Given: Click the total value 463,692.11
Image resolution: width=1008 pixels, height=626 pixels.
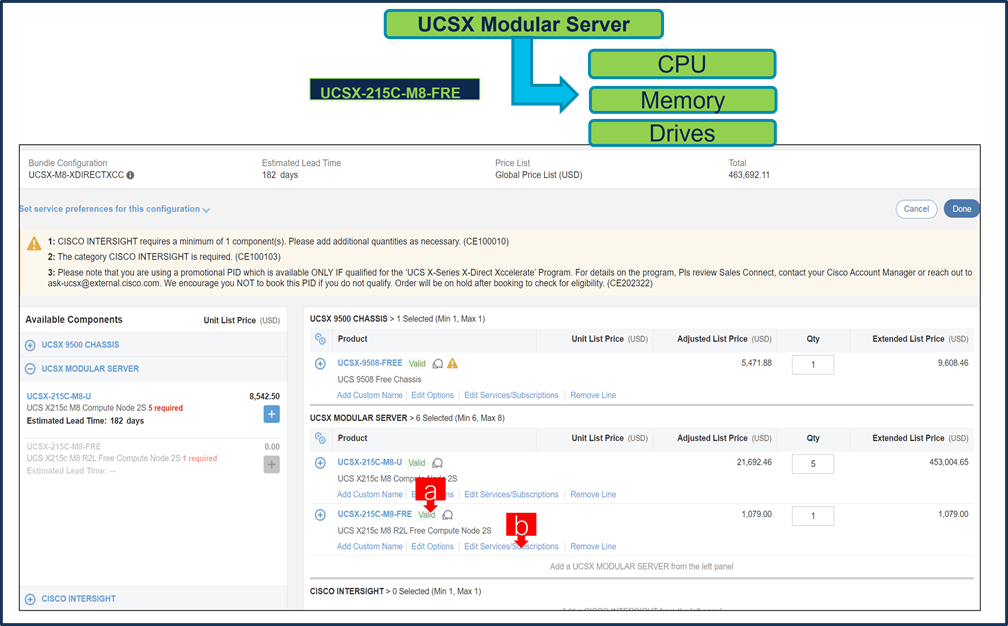Looking at the screenshot, I should pos(749,175).
